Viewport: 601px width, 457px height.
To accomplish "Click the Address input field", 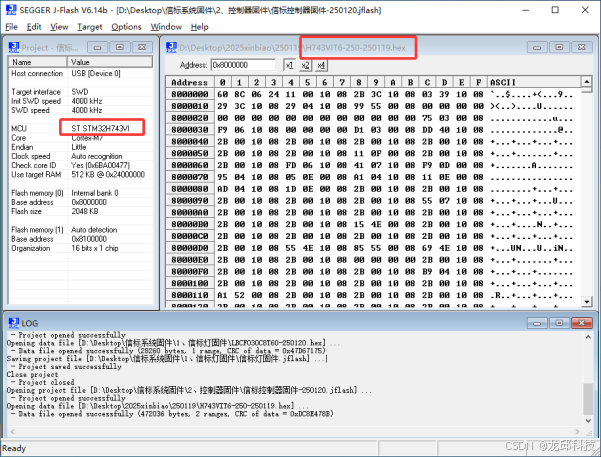I will click(x=243, y=65).
